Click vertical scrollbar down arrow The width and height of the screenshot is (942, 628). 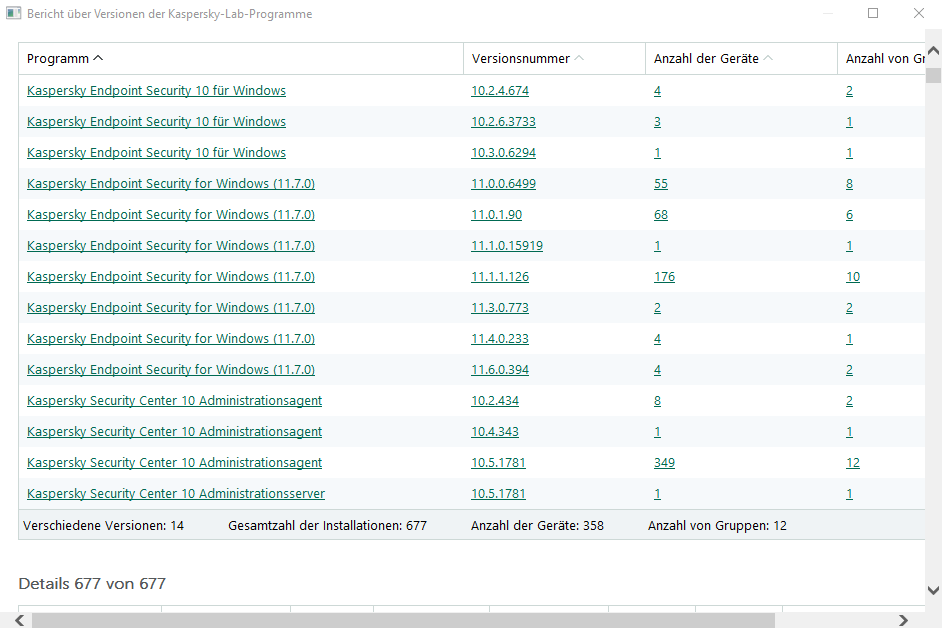933,591
